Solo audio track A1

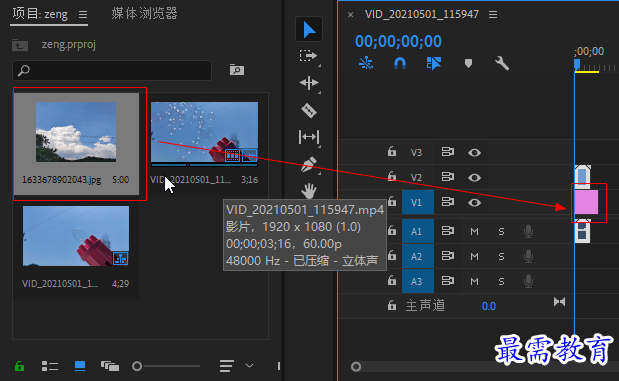click(501, 231)
